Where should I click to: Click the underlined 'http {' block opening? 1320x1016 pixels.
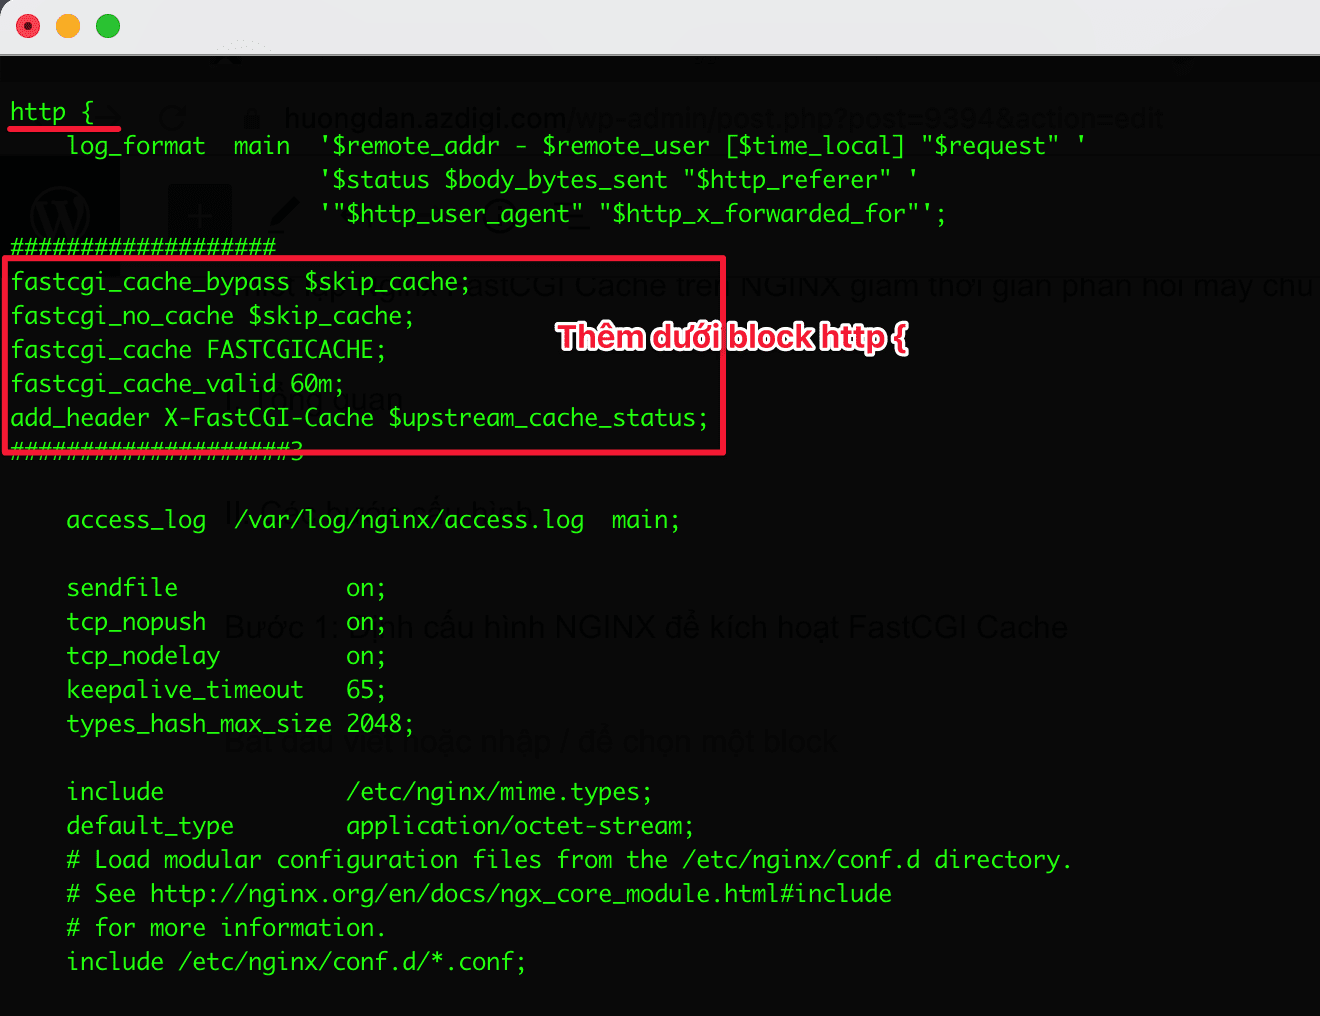52,112
